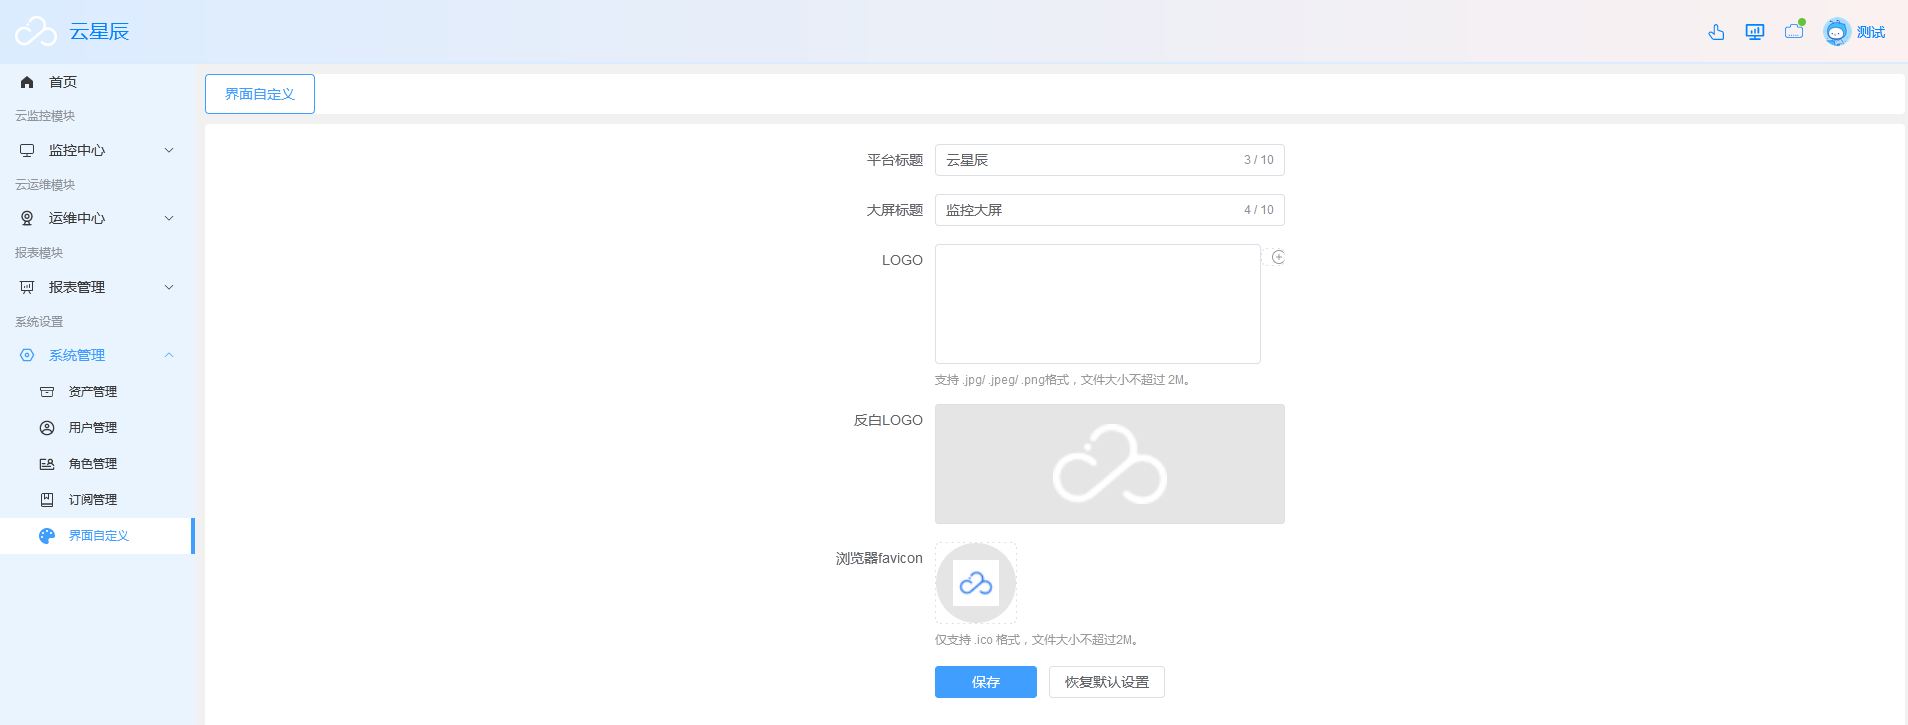The image size is (1908, 725).
Task: Click the 系统设置 section label
Action: [39, 322]
